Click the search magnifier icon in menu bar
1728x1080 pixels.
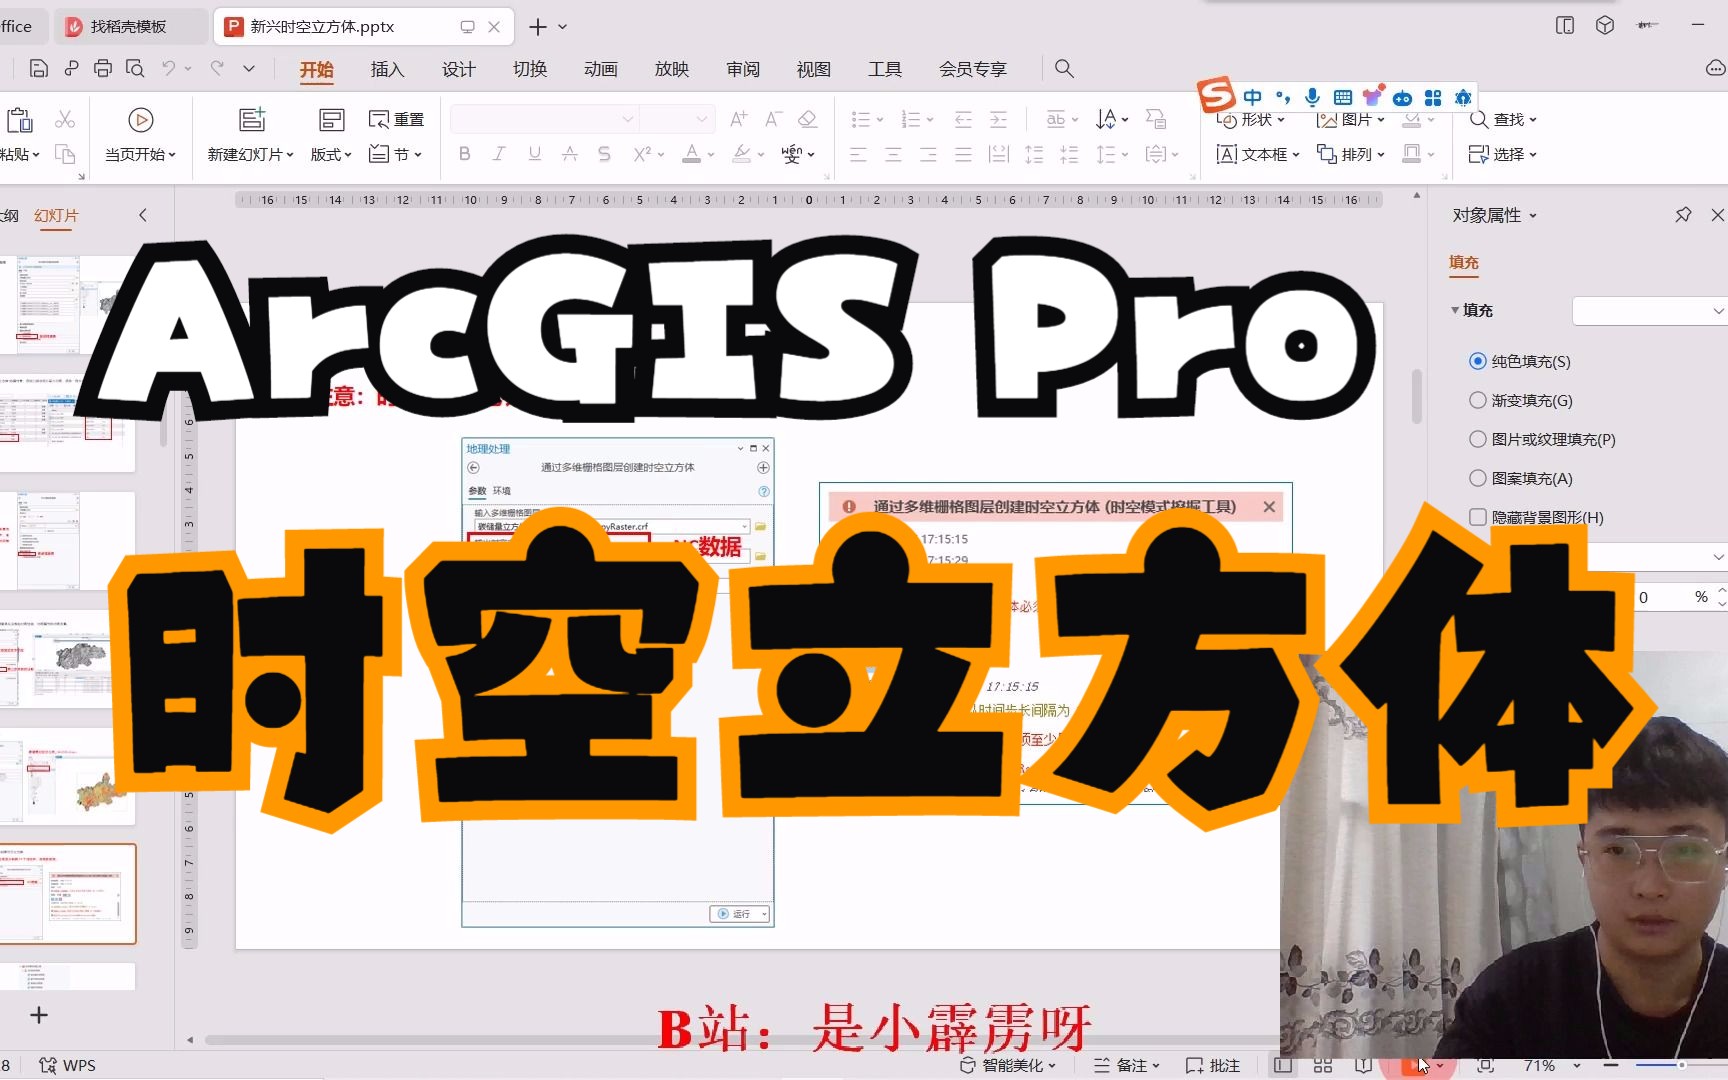pyautogui.click(x=1064, y=68)
